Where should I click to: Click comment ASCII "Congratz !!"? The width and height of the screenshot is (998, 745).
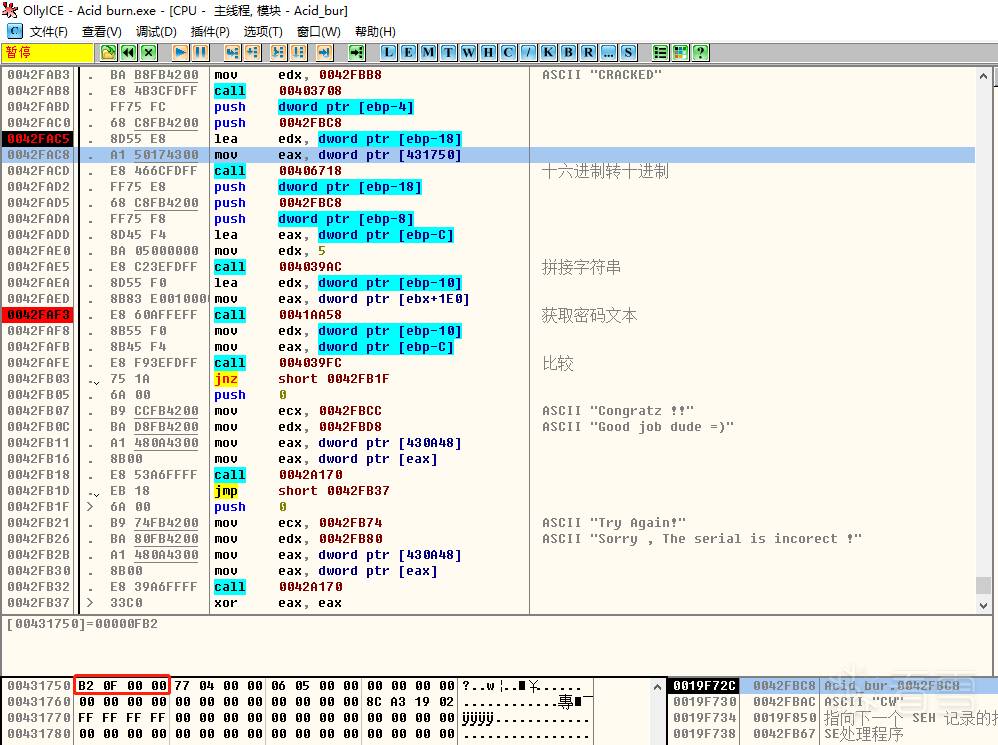click(x=618, y=411)
